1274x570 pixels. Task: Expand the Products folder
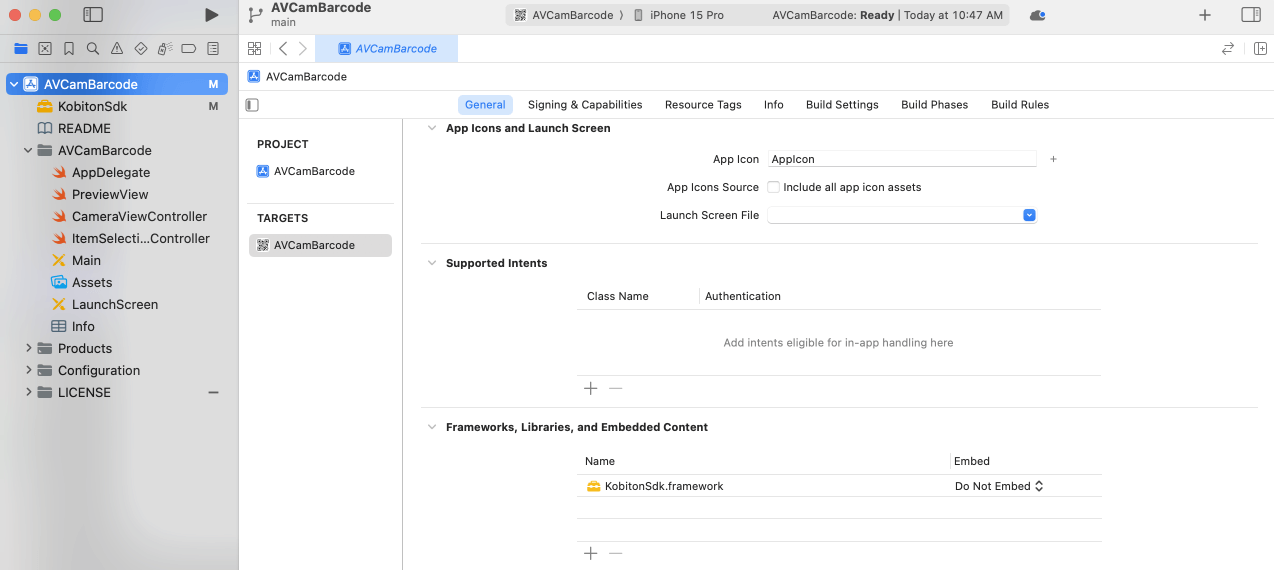point(28,348)
